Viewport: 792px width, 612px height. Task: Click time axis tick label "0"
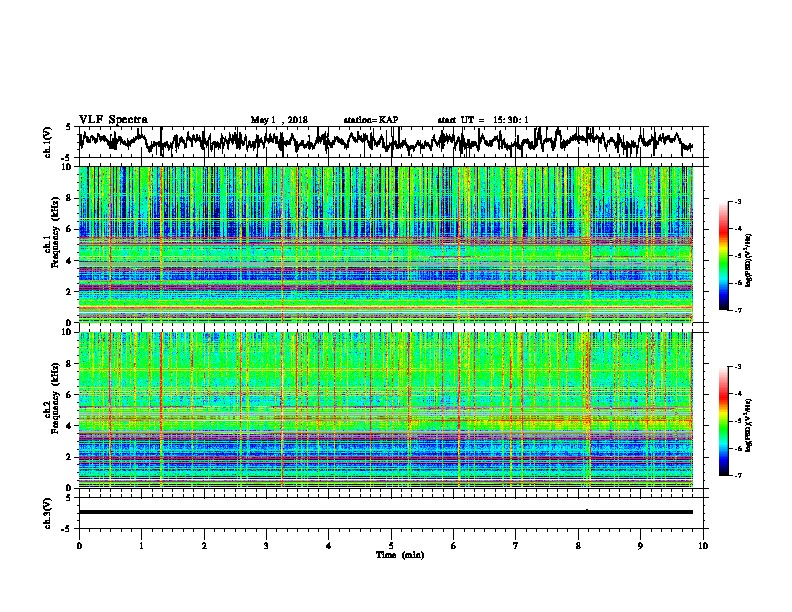79,546
